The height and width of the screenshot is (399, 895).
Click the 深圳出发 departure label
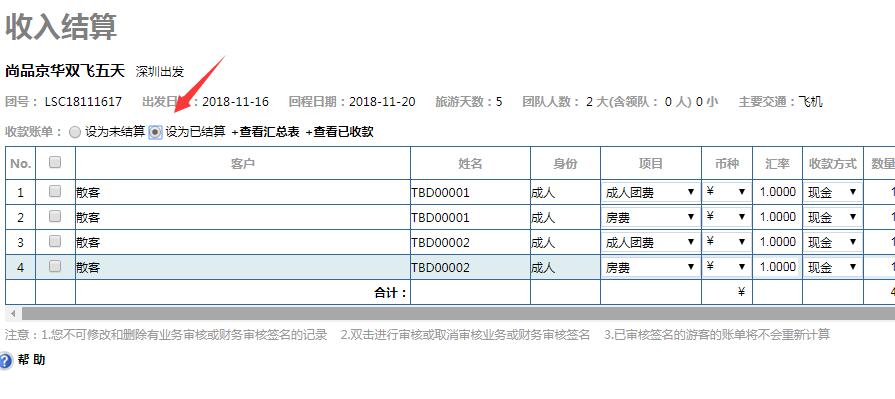[x=160, y=72]
